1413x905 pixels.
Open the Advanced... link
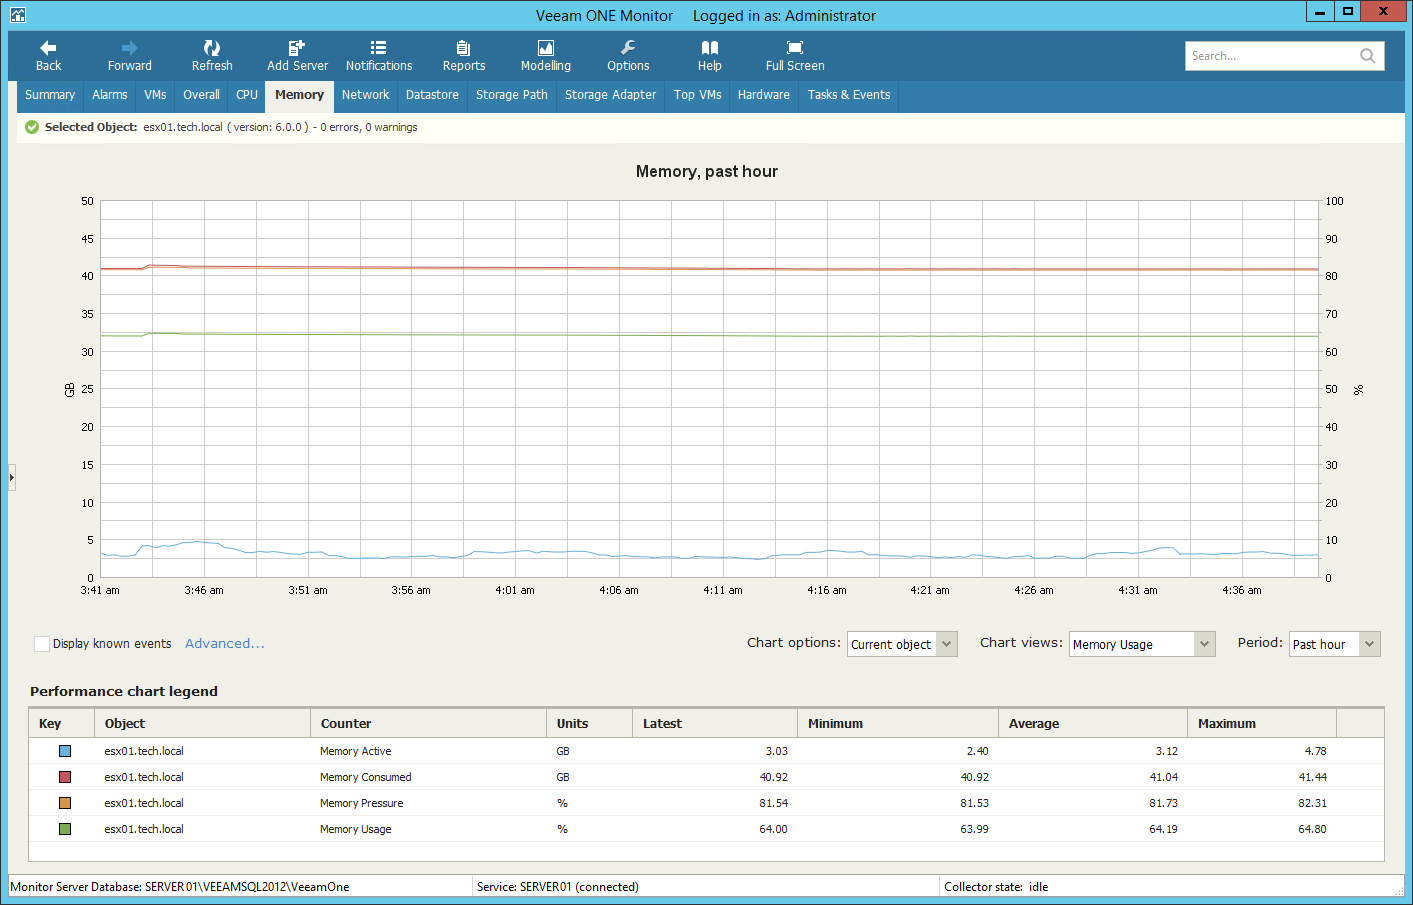click(225, 644)
